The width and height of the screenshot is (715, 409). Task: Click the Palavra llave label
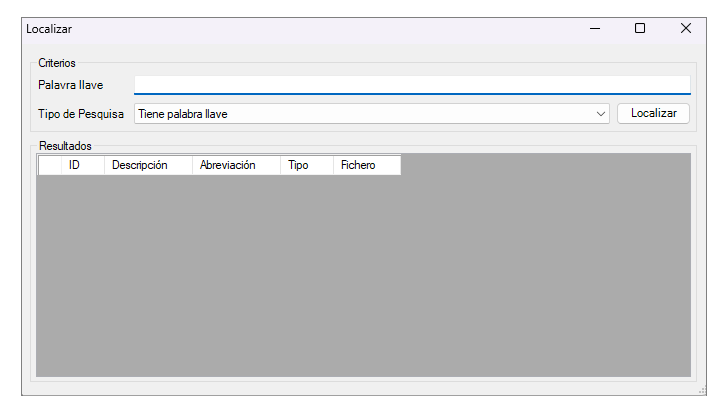coord(71,85)
